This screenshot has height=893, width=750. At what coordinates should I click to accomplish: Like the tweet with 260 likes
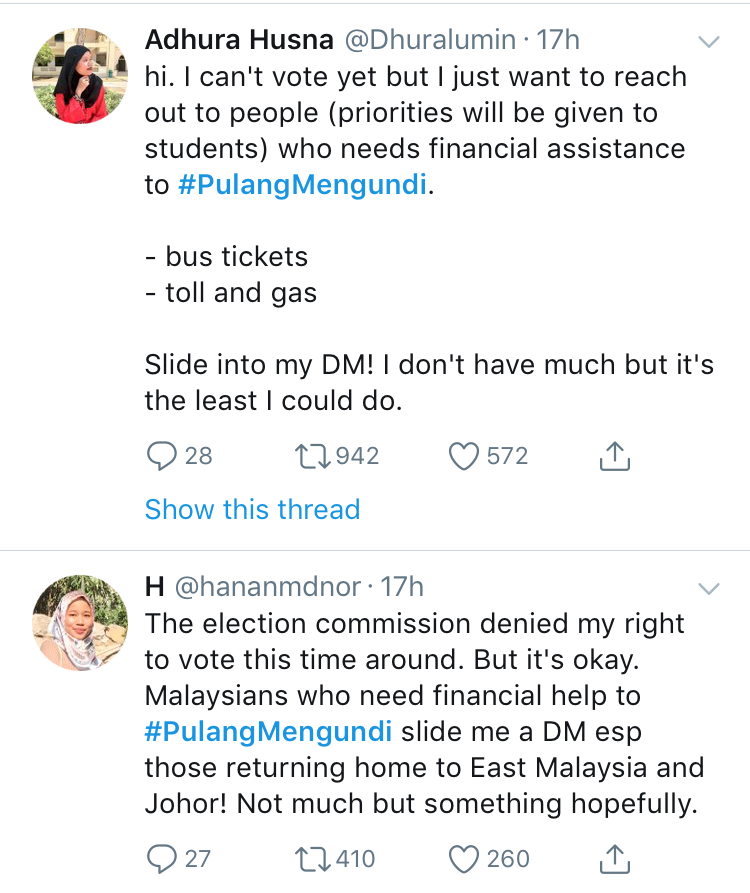[464, 859]
